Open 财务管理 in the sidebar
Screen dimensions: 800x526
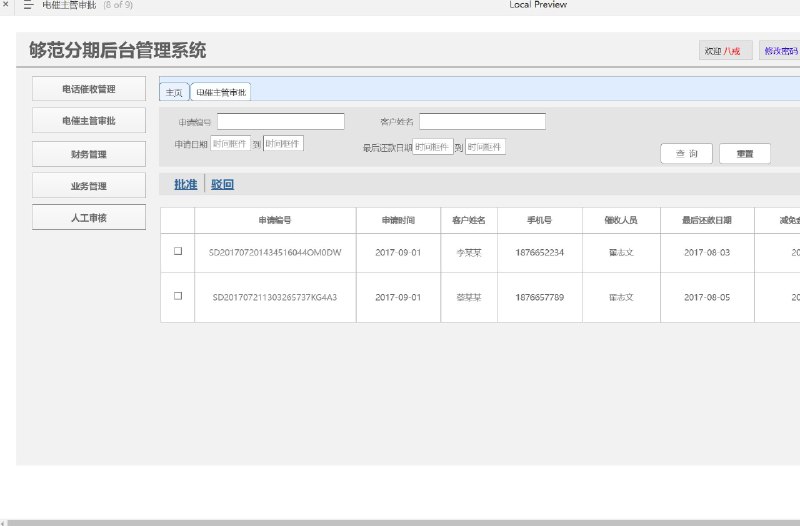(89, 154)
